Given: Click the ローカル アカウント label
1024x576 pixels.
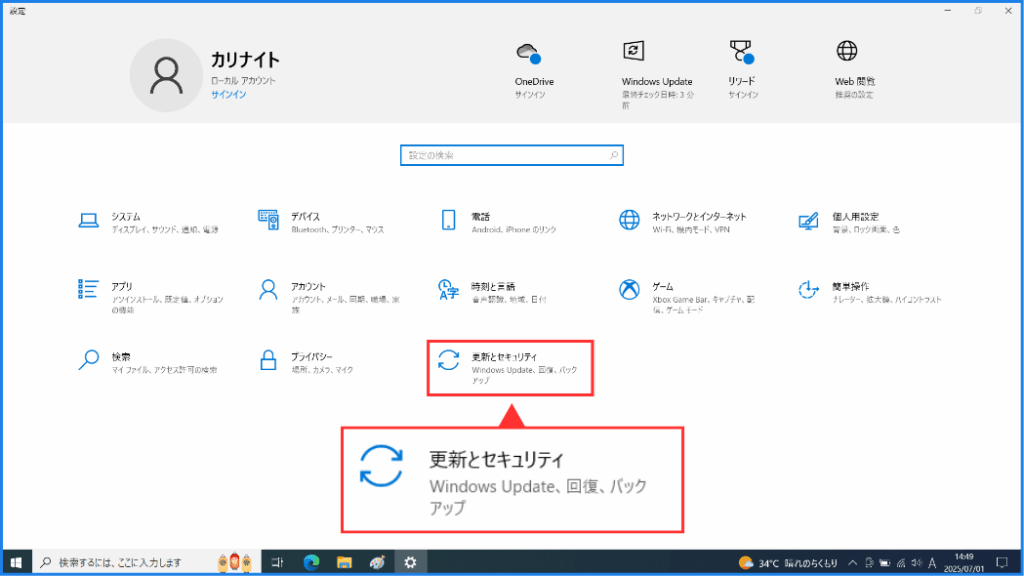Looking at the screenshot, I should (x=243, y=81).
